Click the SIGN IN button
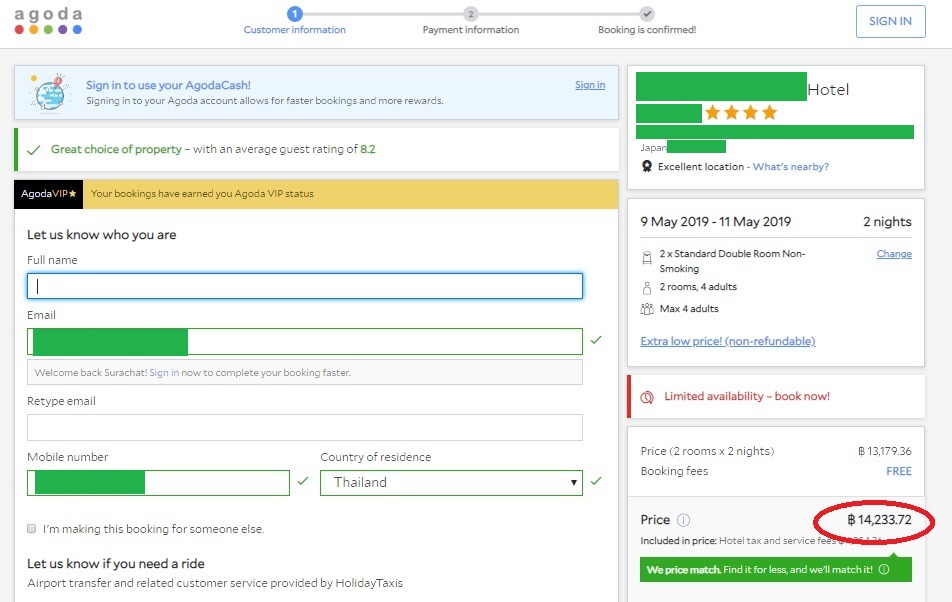 [891, 21]
